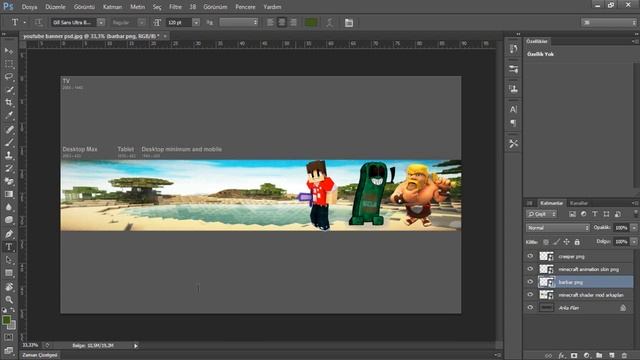
Task: Select the Eraser tool
Action: tap(9, 181)
